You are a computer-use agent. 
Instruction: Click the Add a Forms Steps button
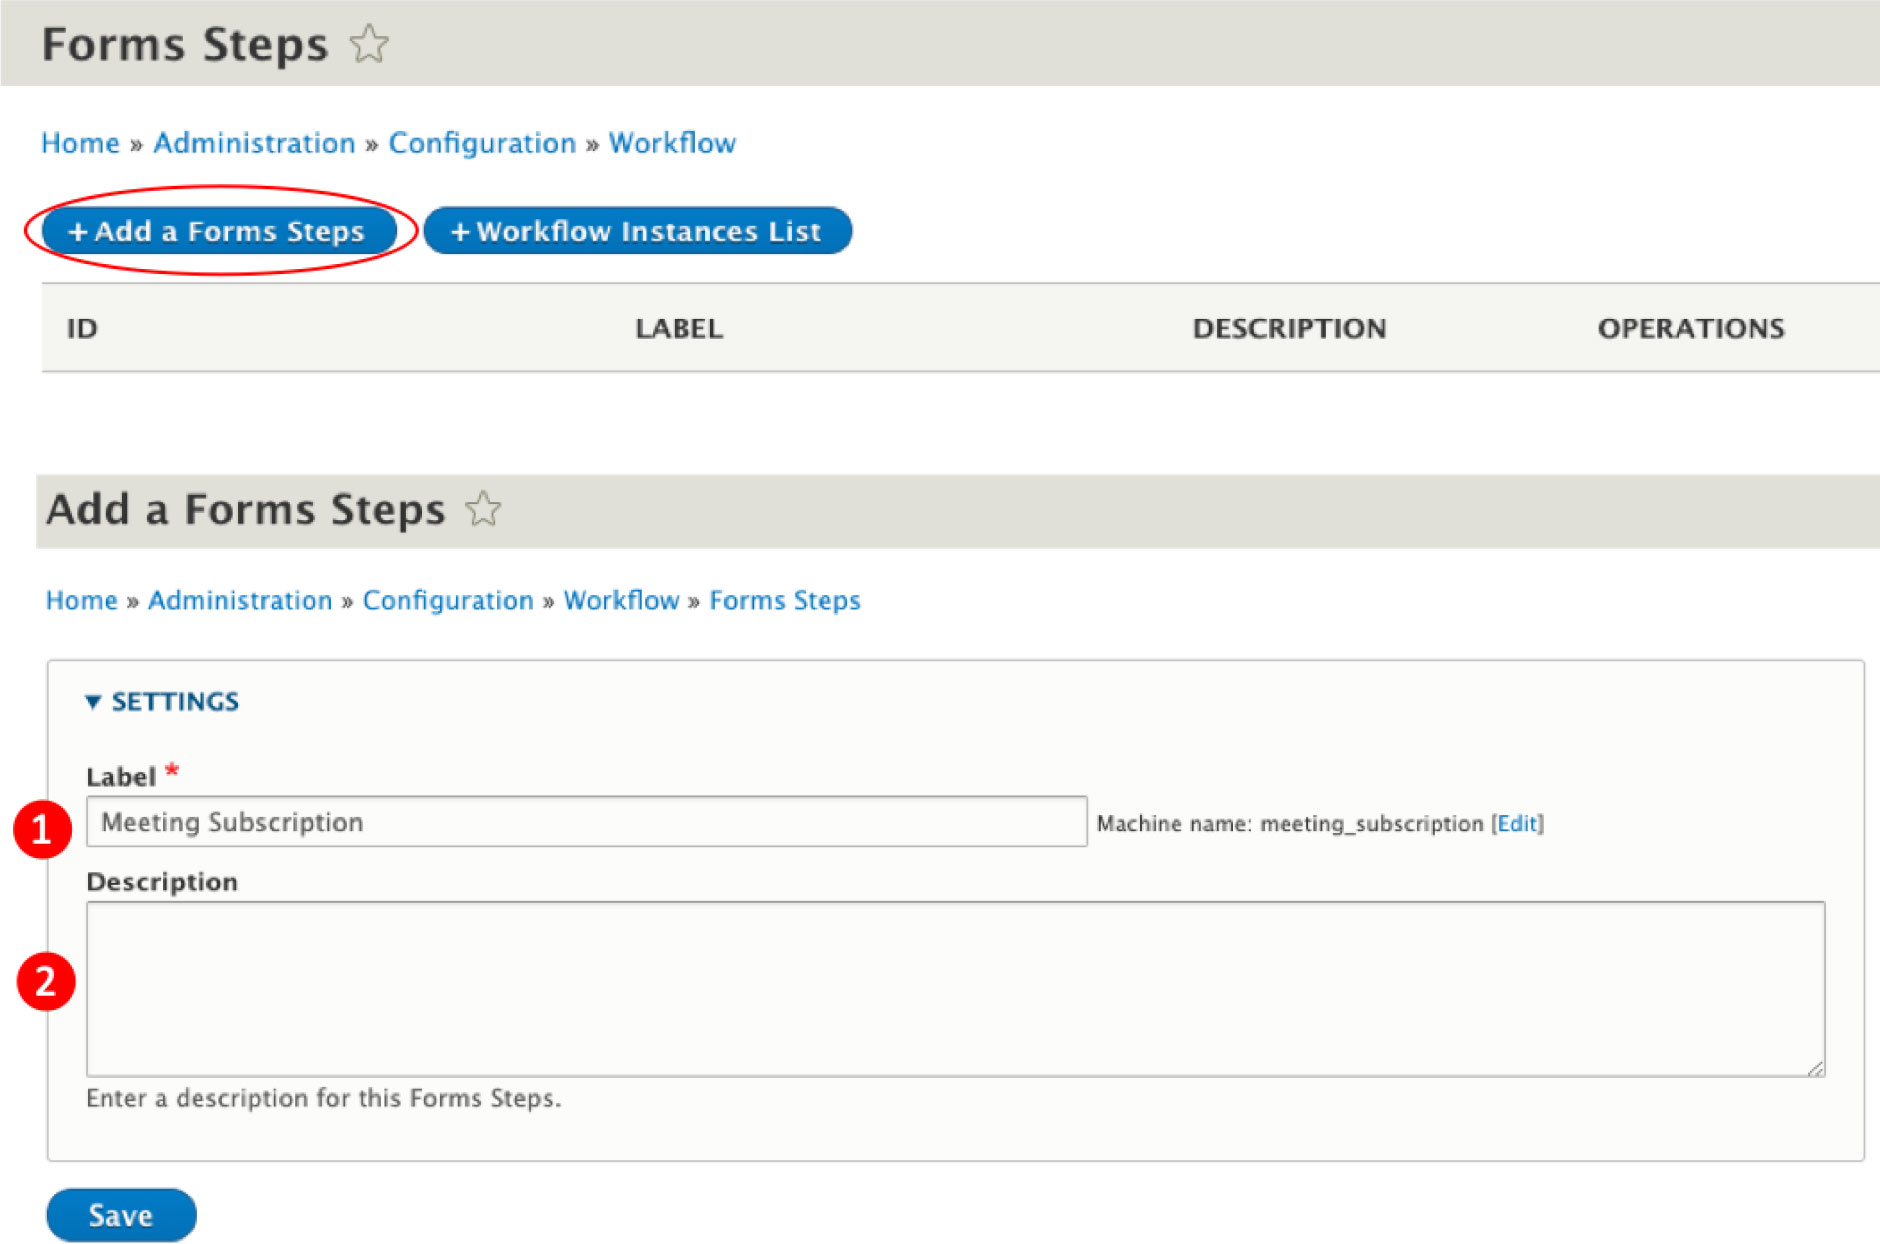(219, 231)
